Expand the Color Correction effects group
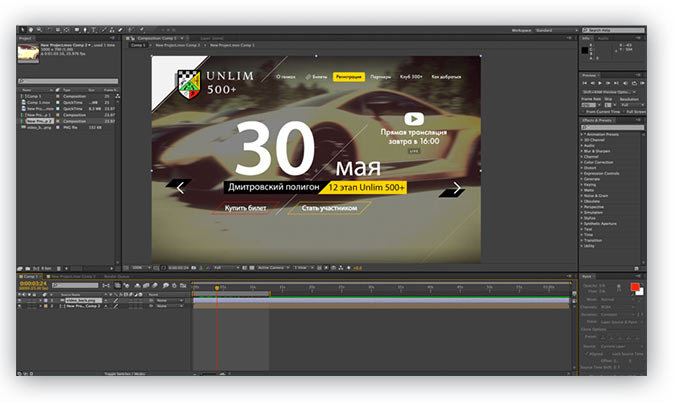The width and height of the screenshot is (675, 405). (x=584, y=161)
